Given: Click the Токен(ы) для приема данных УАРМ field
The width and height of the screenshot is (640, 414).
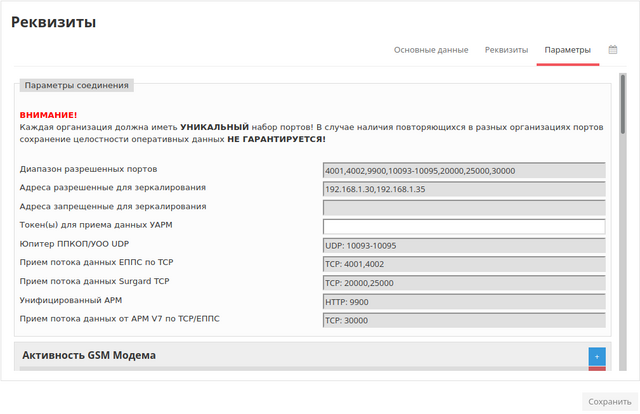Looking at the screenshot, I should (464, 226).
